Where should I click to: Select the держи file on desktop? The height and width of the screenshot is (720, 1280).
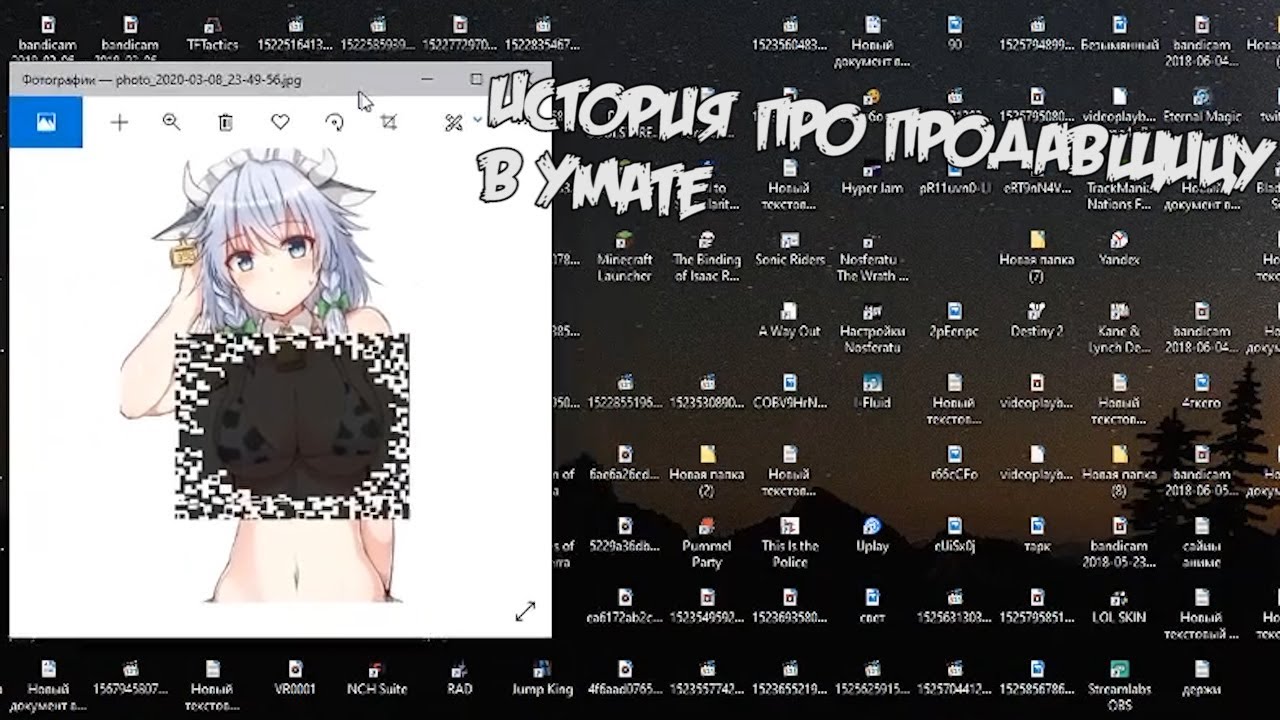[1202, 678]
